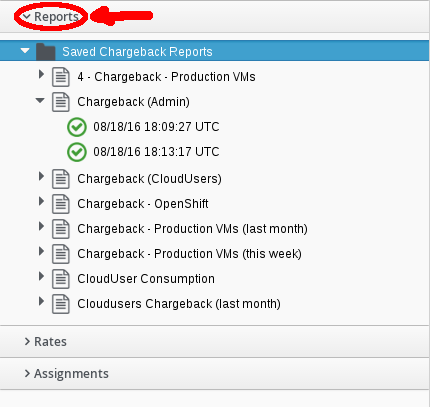Expand Chargeback - Production VMs (this week) node
Image resolution: width=430 pixels, height=407 pixels.
pyautogui.click(x=41, y=251)
